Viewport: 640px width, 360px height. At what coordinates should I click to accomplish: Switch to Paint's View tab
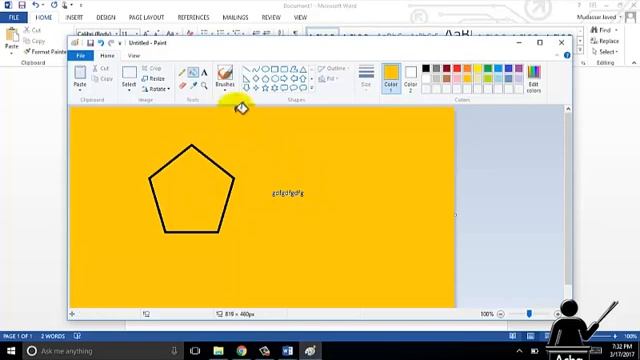[133, 56]
